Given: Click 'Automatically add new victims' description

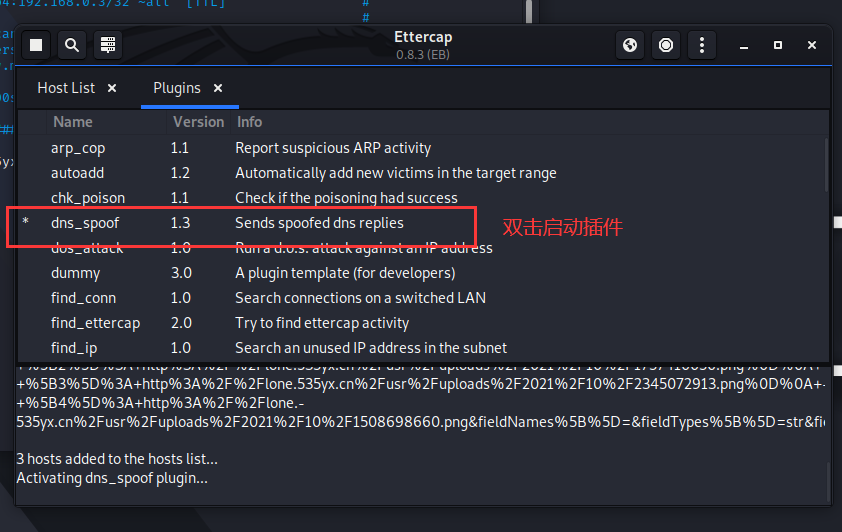Looking at the screenshot, I should [396, 173].
